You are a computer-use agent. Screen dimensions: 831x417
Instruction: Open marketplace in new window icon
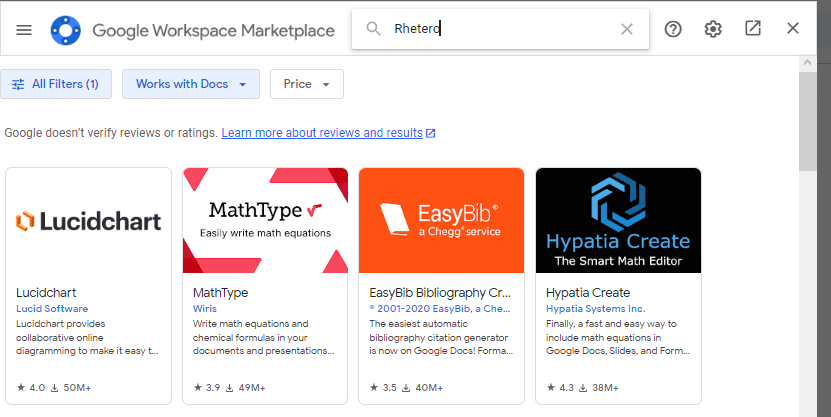coord(753,28)
